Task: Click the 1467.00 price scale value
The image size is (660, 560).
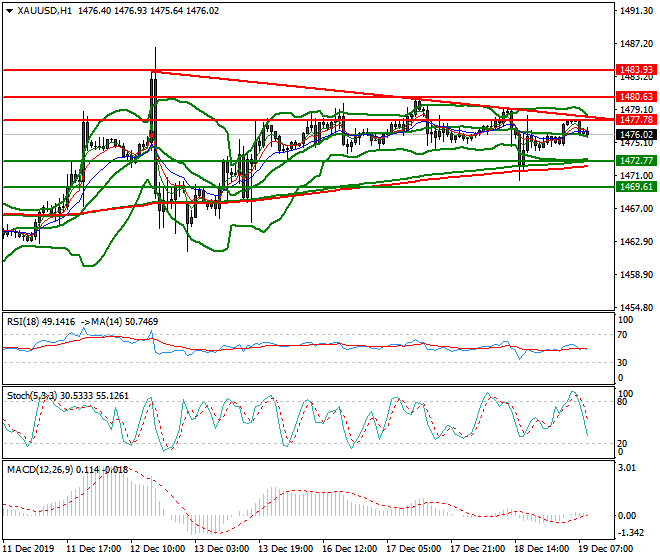Action: 636,209
